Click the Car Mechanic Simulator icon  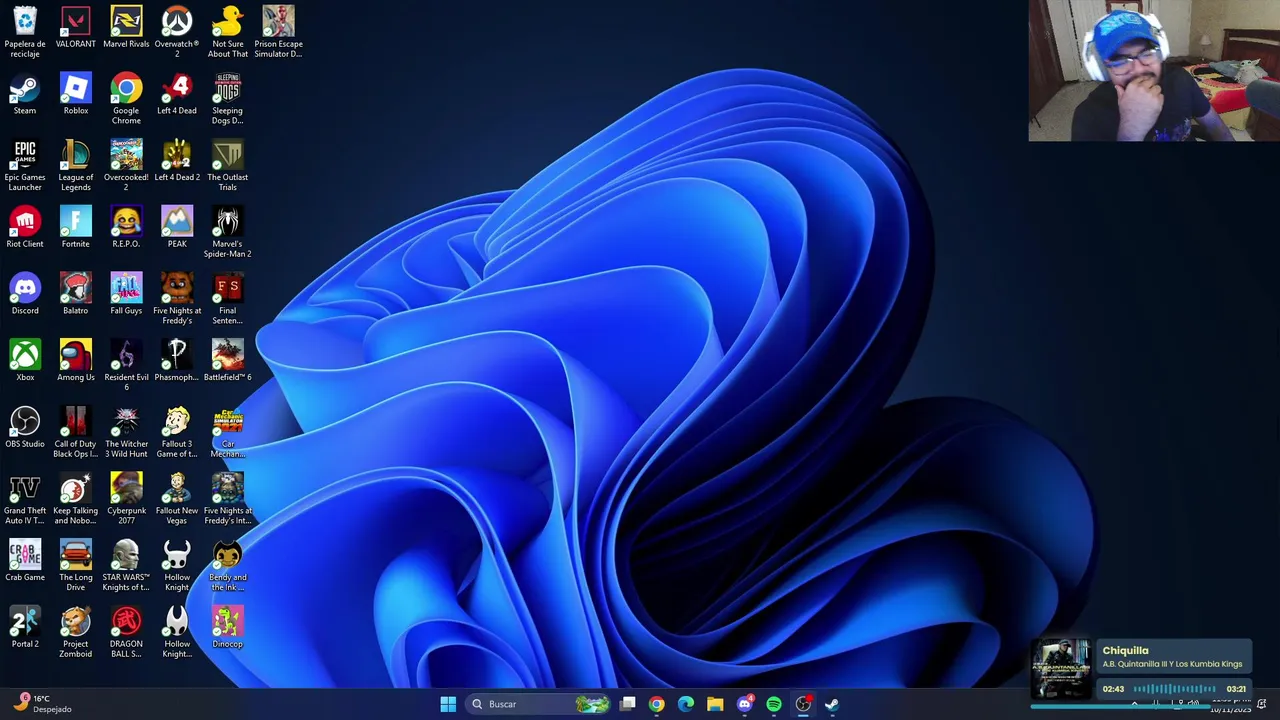(228, 431)
